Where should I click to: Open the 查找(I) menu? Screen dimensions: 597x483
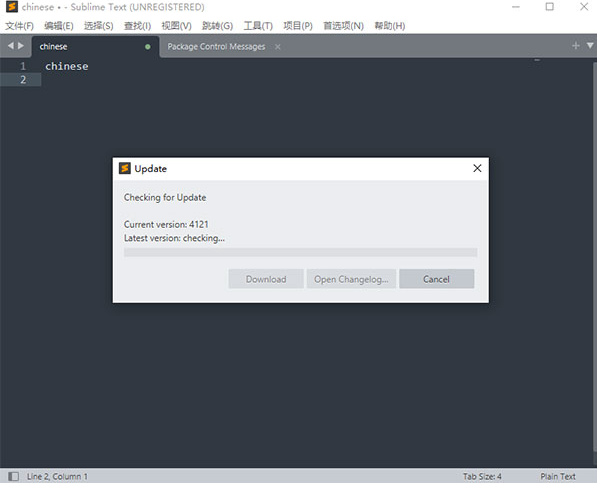click(x=137, y=26)
